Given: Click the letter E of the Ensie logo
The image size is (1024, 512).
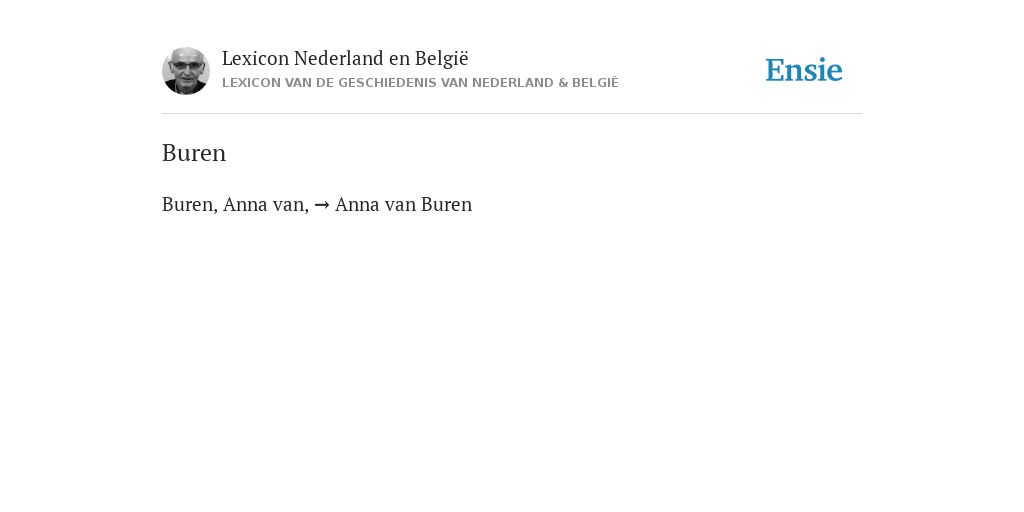Looking at the screenshot, I should 775,71.
